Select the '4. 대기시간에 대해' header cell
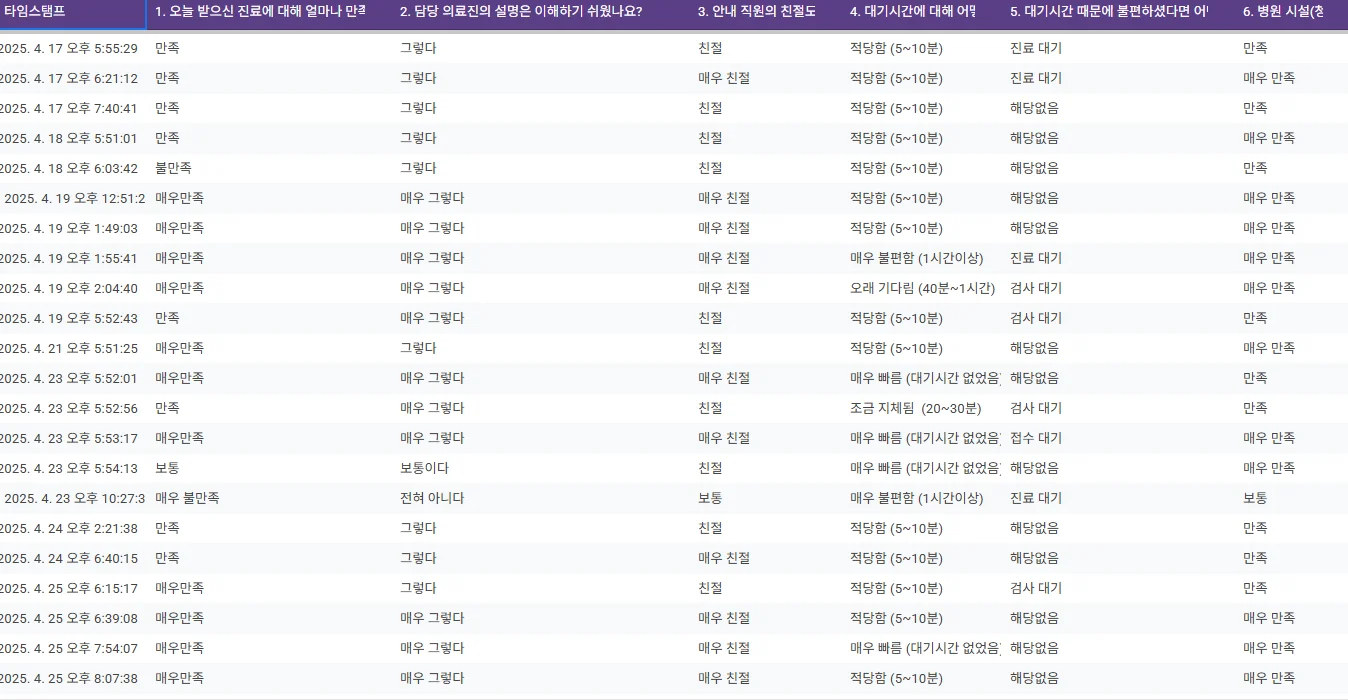Screen dimensions: 1348x700 pyautogui.click(x=912, y=13)
